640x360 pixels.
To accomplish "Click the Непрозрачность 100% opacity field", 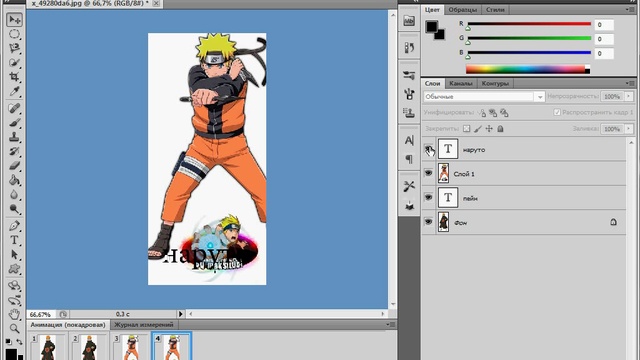I will pyautogui.click(x=612, y=96).
